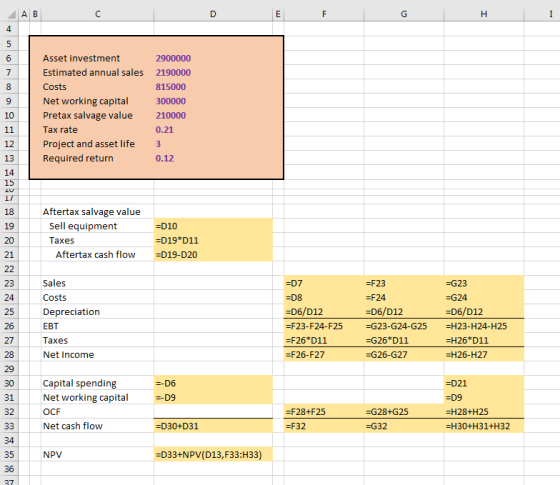Select the formula cell =H30+H31+H32
The width and height of the screenshot is (560, 485).
484,426
